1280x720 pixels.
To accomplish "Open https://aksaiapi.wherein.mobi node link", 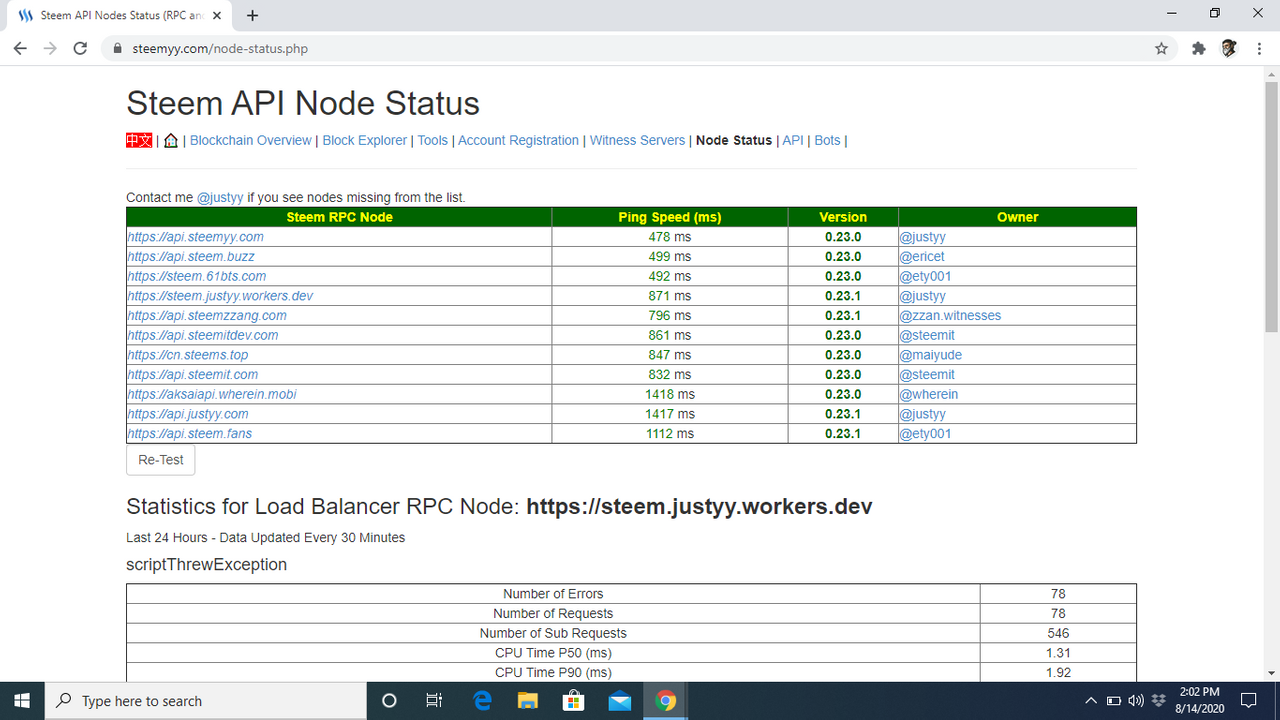I will 212,394.
